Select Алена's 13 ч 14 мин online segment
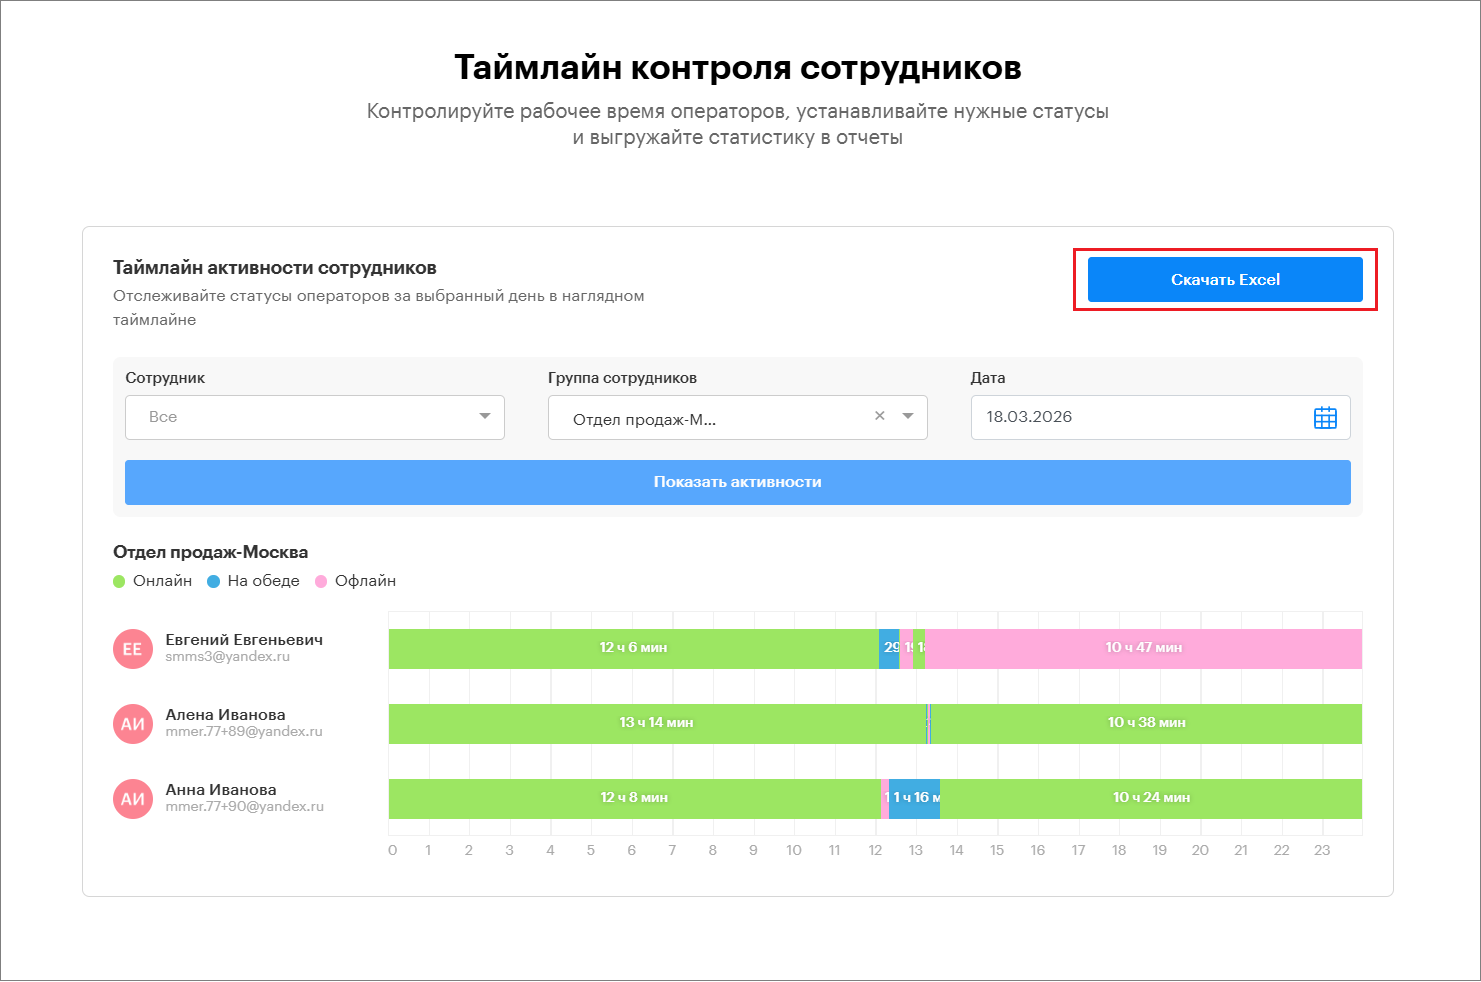This screenshot has height=982, width=1481. 656,723
